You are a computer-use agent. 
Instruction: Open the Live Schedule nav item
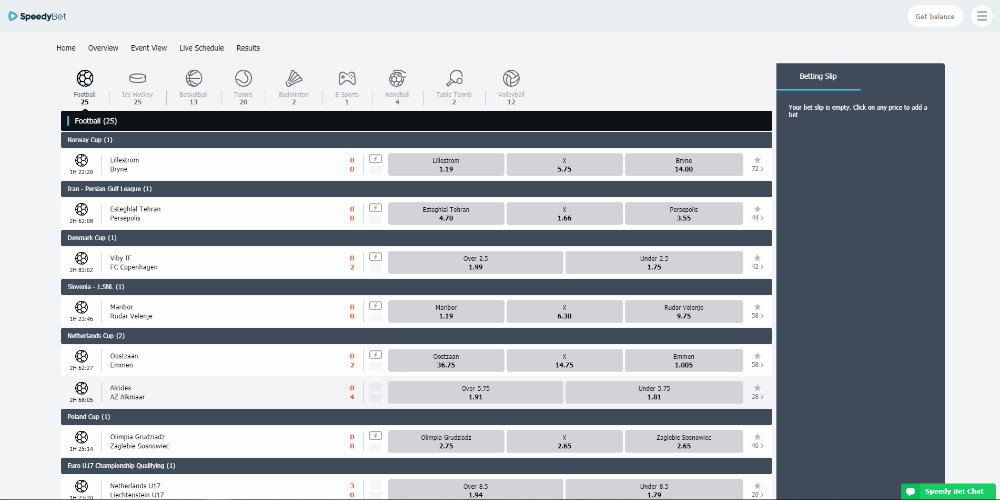[202, 48]
